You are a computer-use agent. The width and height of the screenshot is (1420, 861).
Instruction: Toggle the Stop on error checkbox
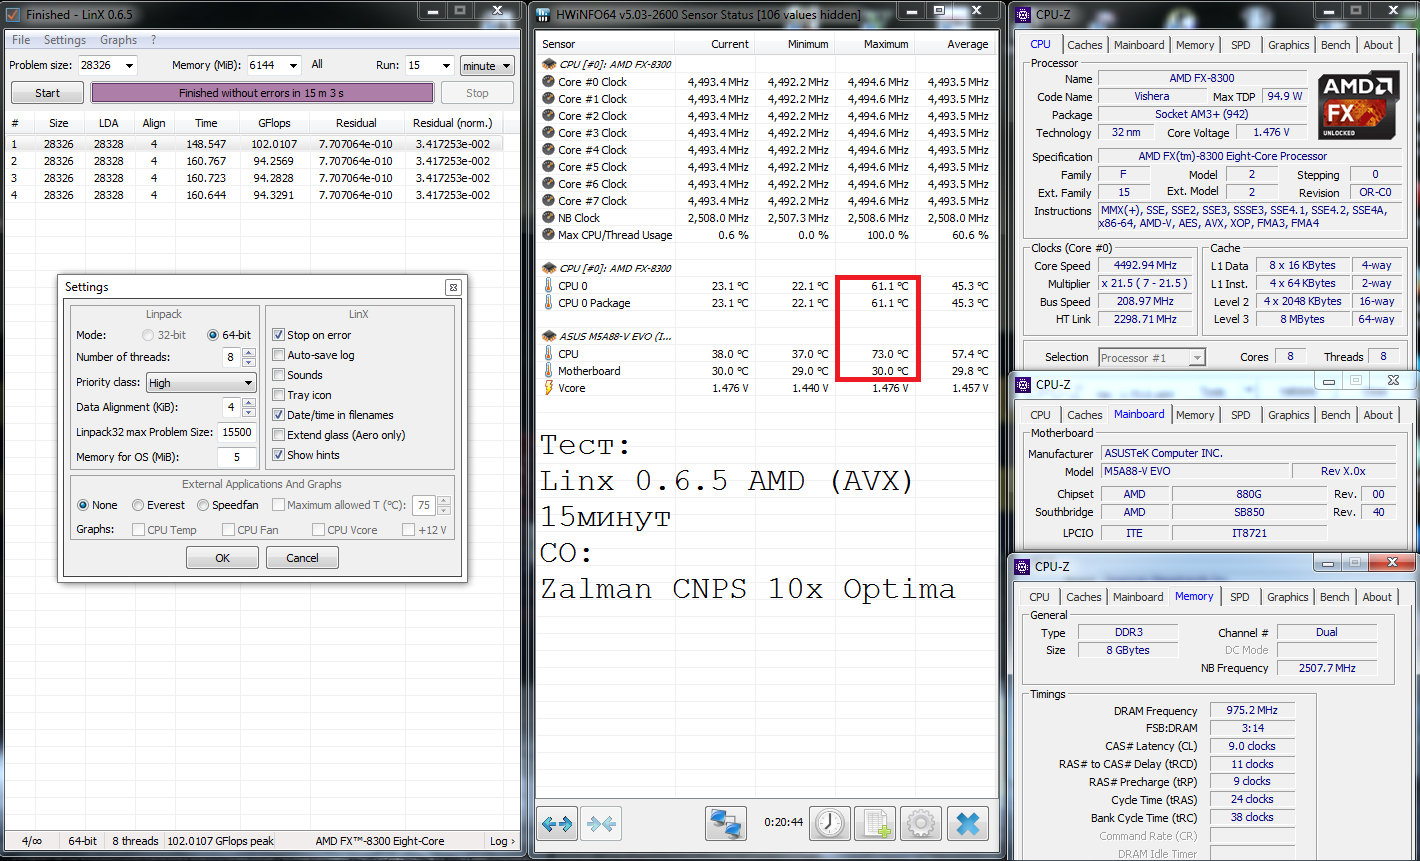click(x=279, y=335)
